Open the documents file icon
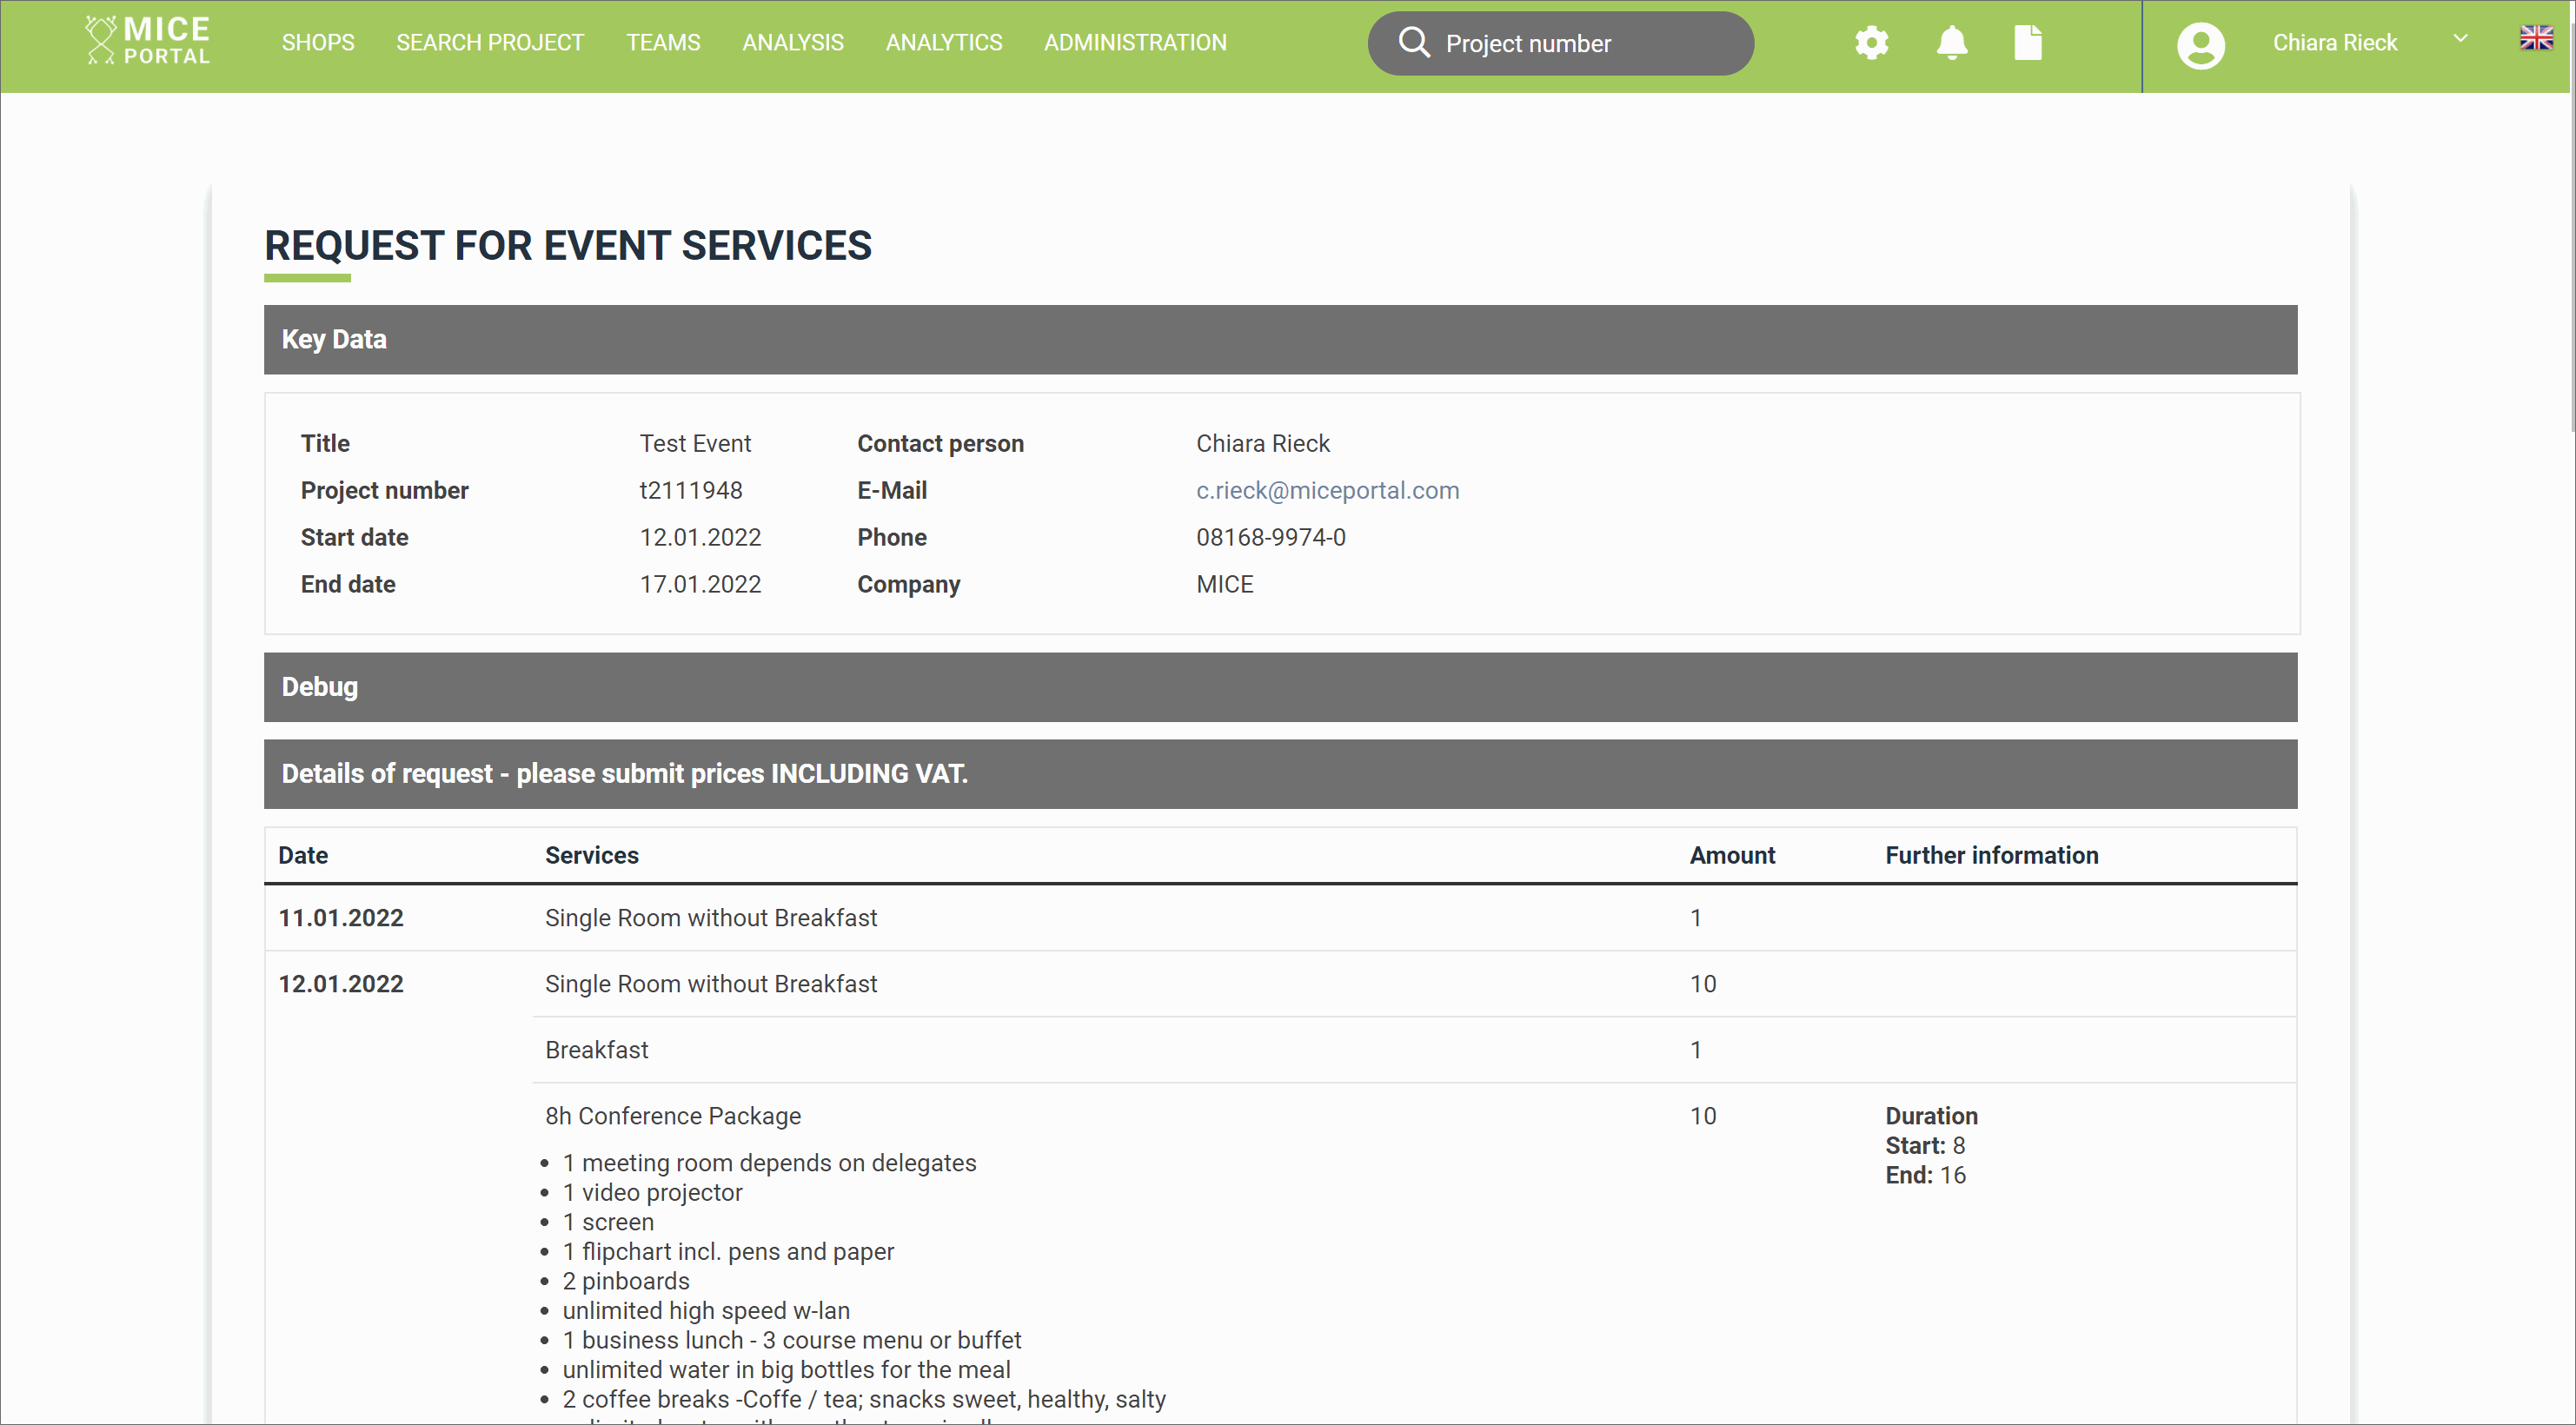This screenshot has height=1425, width=2576. pos(2027,43)
